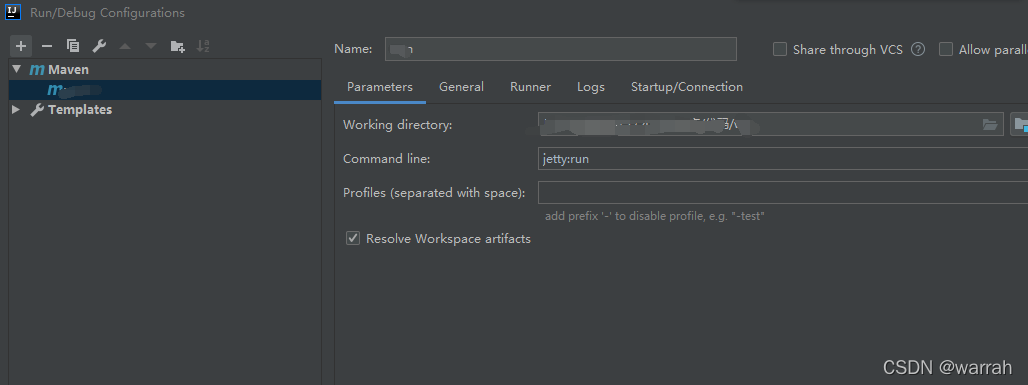This screenshot has width=1028, height=385.
Task: Open the Runner tab
Action: click(x=530, y=87)
